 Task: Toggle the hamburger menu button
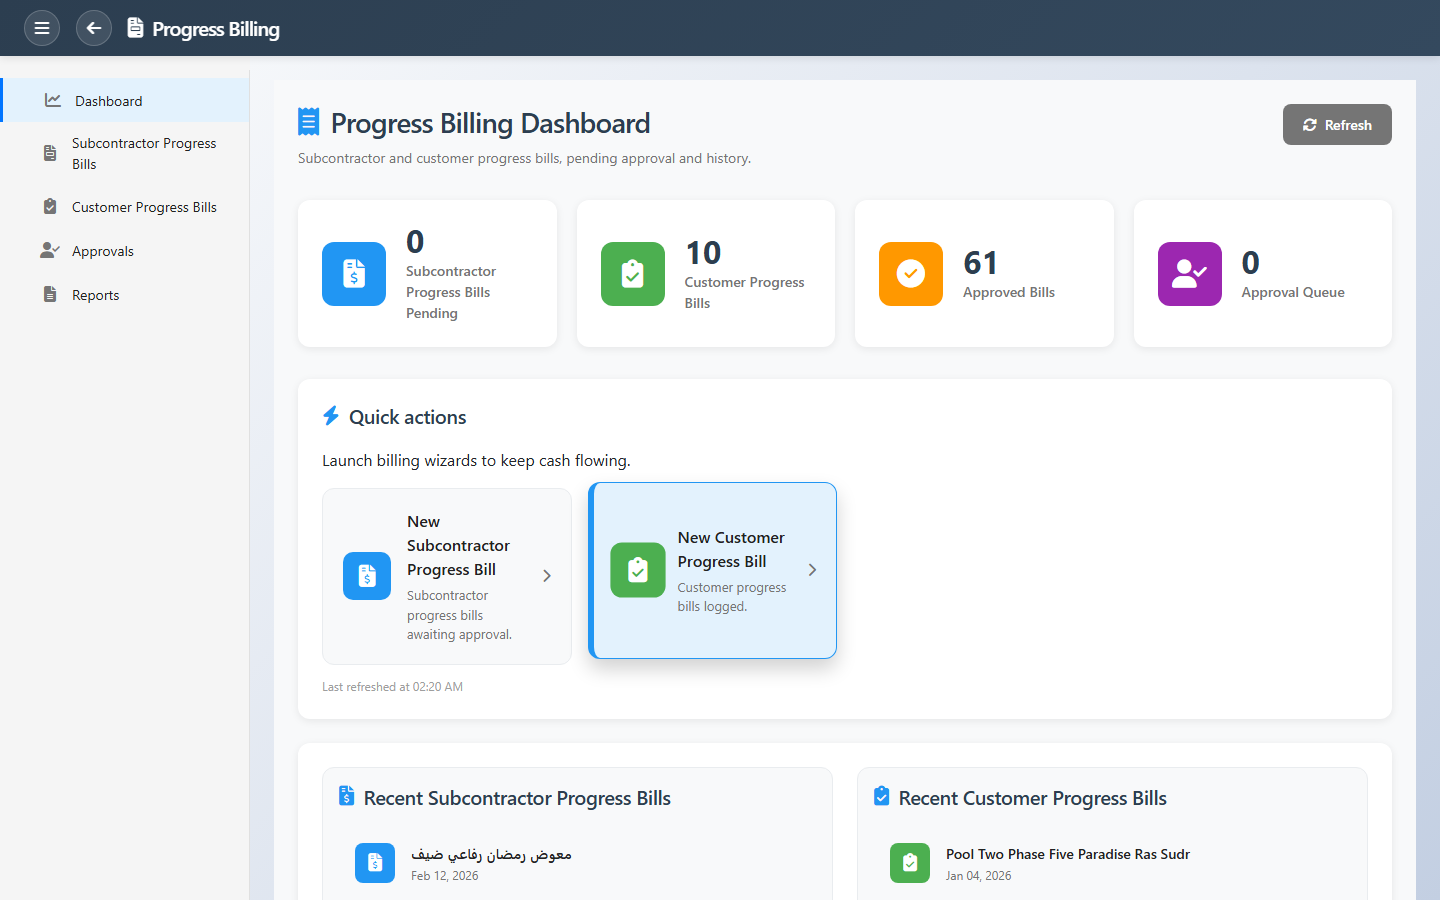point(42,28)
